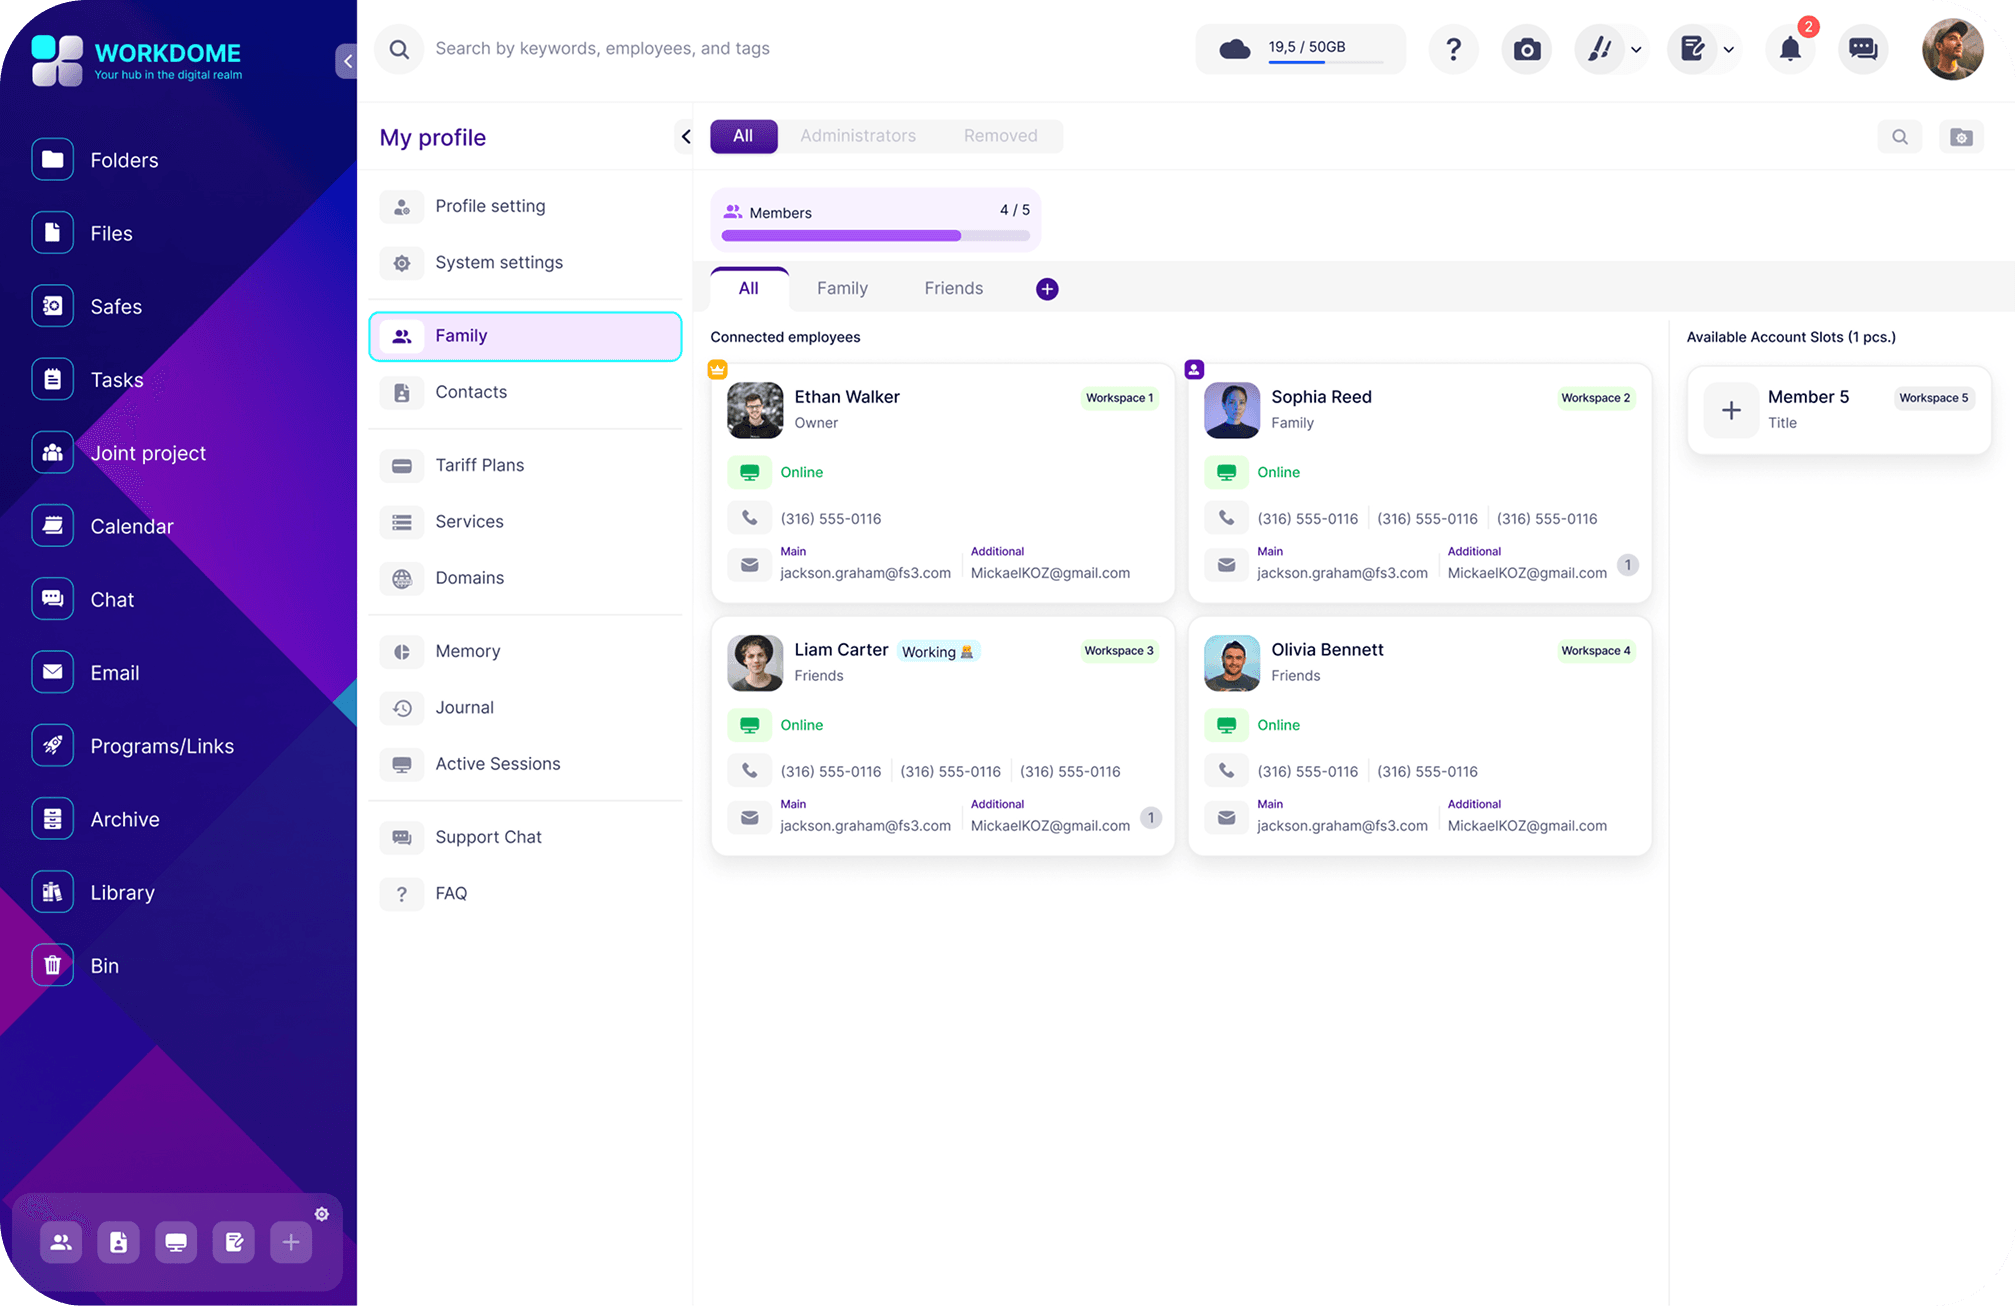Switch to the Friends tab
2016x1307 pixels.
(x=953, y=288)
